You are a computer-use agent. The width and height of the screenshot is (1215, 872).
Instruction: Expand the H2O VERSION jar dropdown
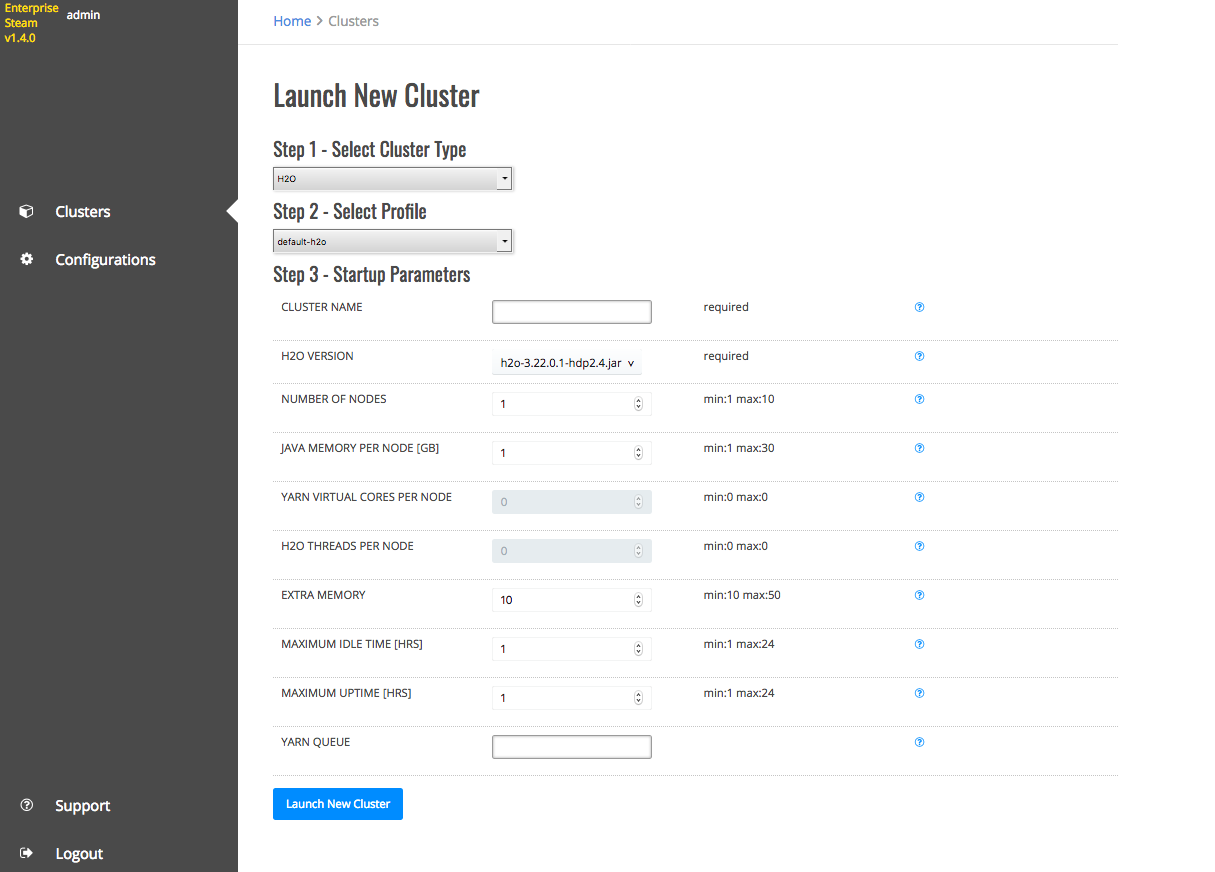click(x=567, y=363)
